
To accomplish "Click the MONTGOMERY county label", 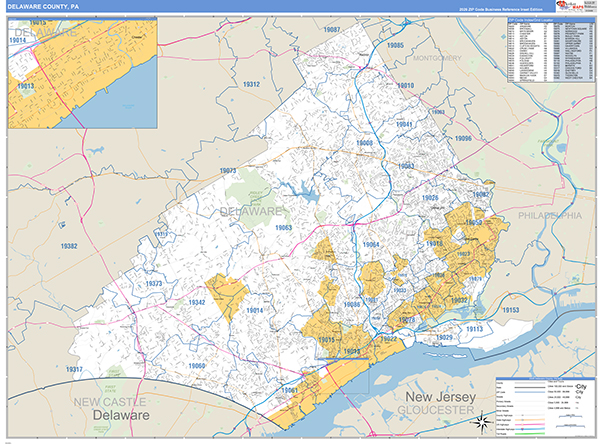I will pyautogui.click(x=437, y=58).
